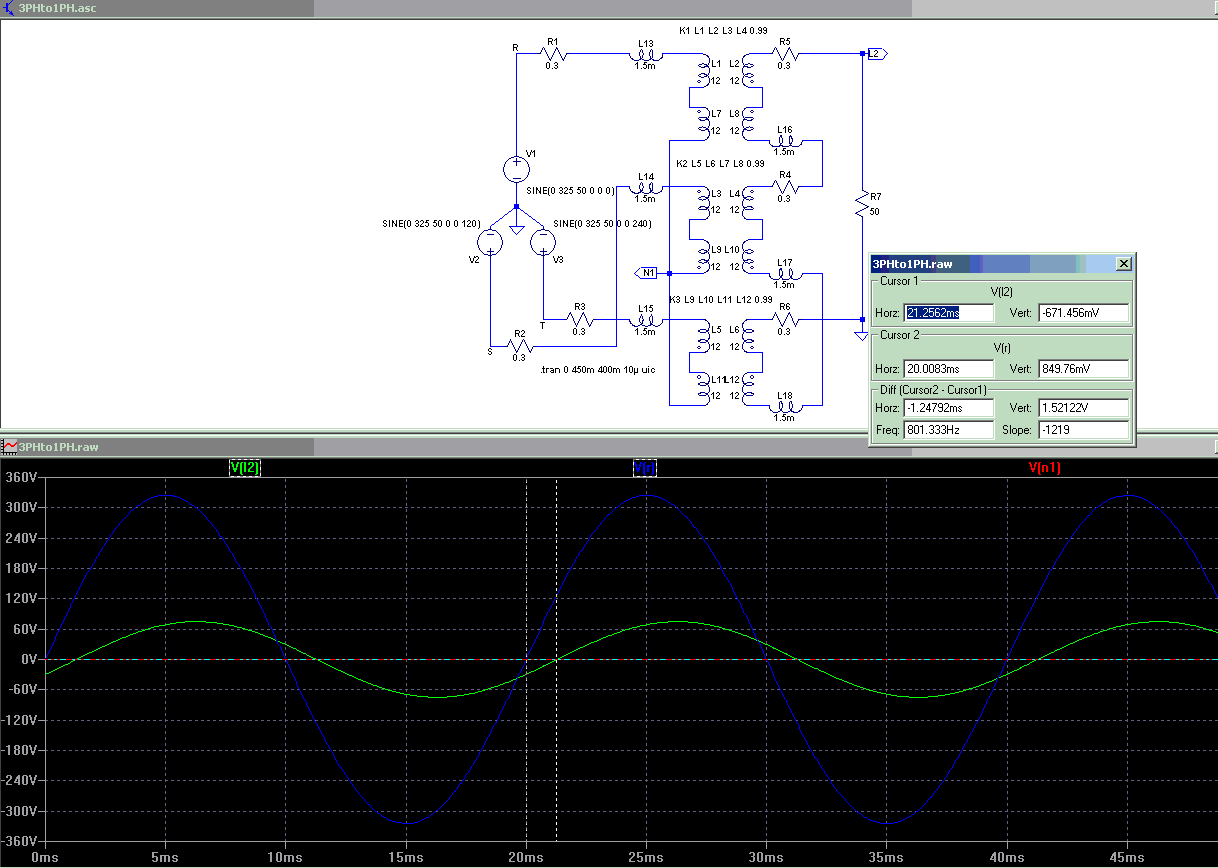This screenshot has height=868, width=1218.
Task: Click the .tran simulation directive text
Action: pyautogui.click(x=597, y=369)
